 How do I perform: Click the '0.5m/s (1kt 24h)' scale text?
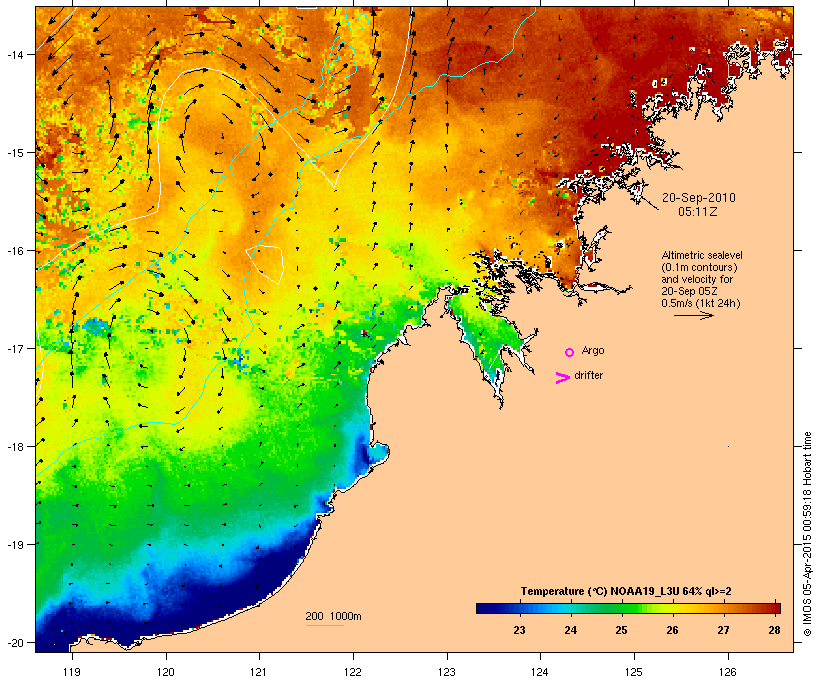pyautogui.click(x=701, y=303)
